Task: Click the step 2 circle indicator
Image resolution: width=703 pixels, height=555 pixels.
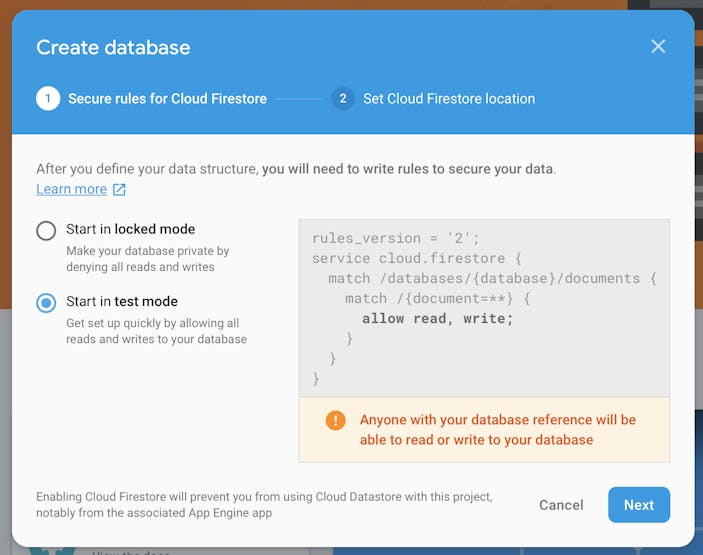Action: point(343,99)
